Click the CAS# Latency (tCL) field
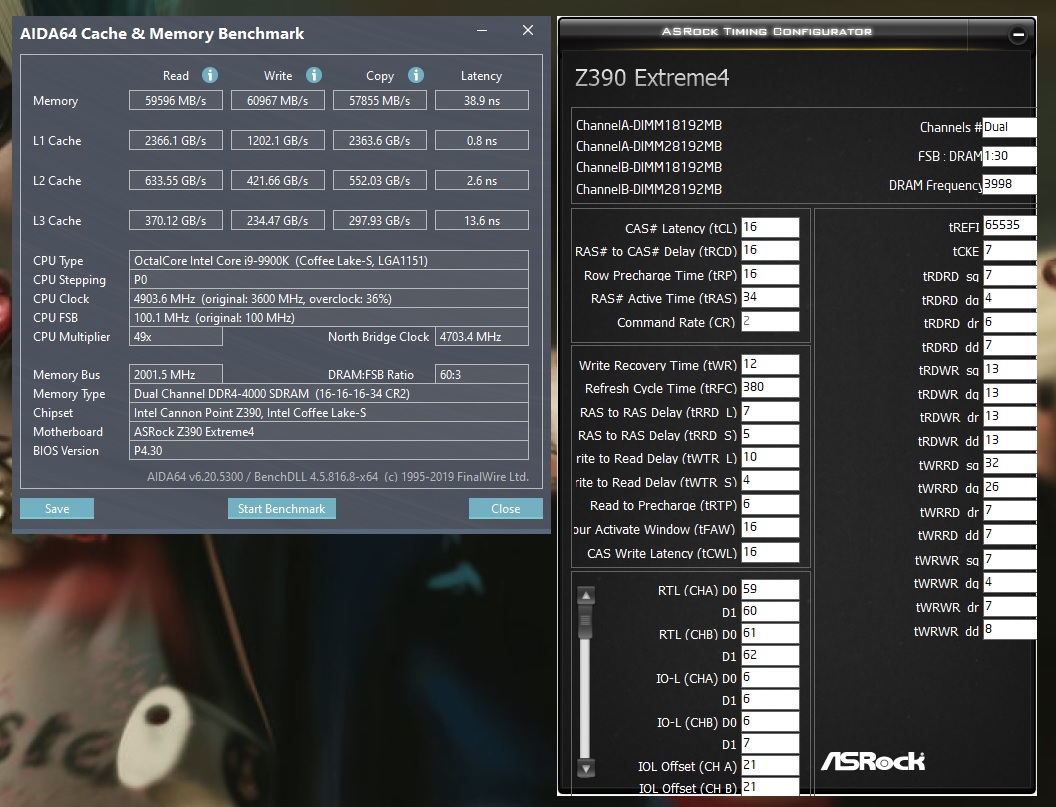Image resolution: width=1056 pixels, height=807 pixels. pos(770,228)
